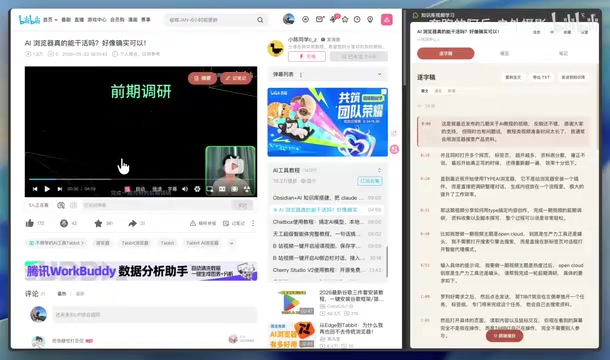
Task: Open player settings gear icon
Action: pyautogui.click(x=197, y=189)
